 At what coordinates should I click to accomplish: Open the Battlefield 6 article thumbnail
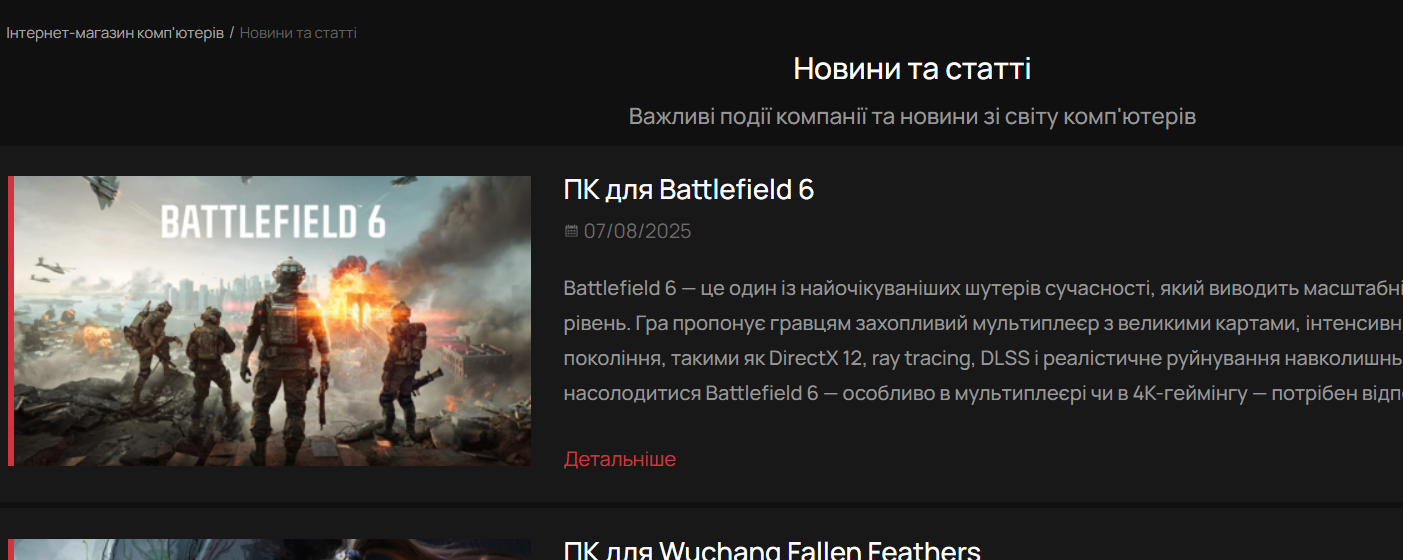point(272,321)
